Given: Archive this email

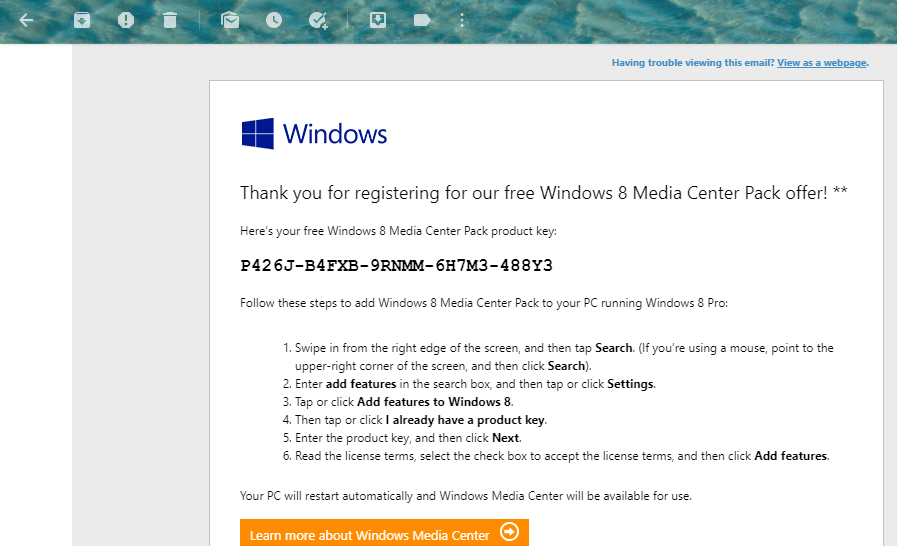Looking at the screenshot, I should point(82,21).
